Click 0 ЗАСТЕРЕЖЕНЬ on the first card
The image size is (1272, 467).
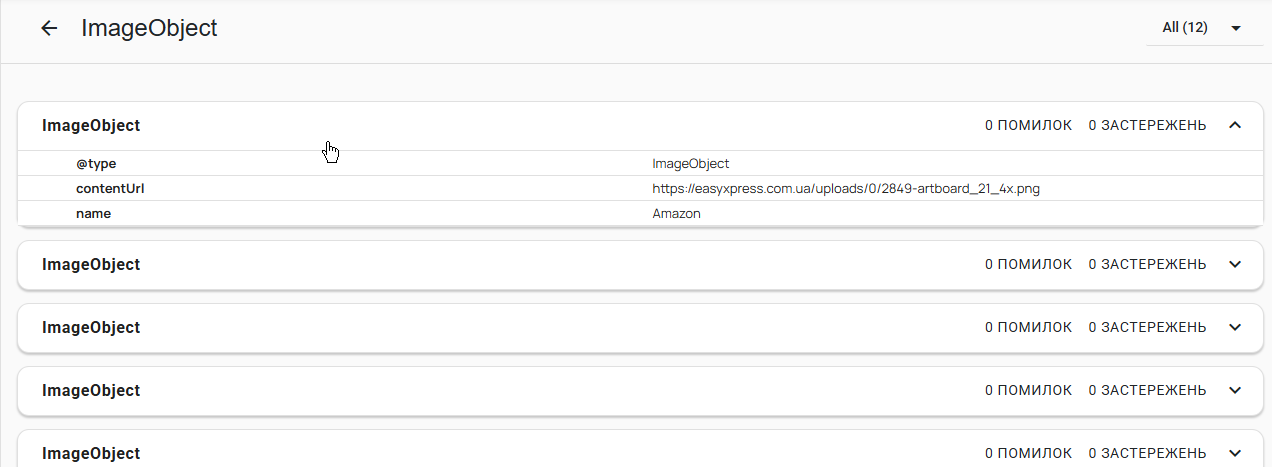[1147, 126]
